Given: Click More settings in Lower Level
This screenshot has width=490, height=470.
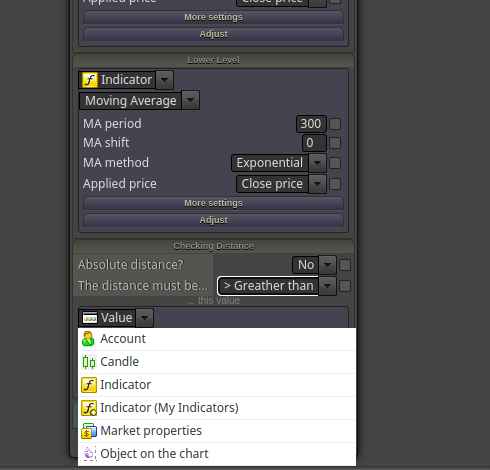Looking at the screenshot, I should coord(213,203).
